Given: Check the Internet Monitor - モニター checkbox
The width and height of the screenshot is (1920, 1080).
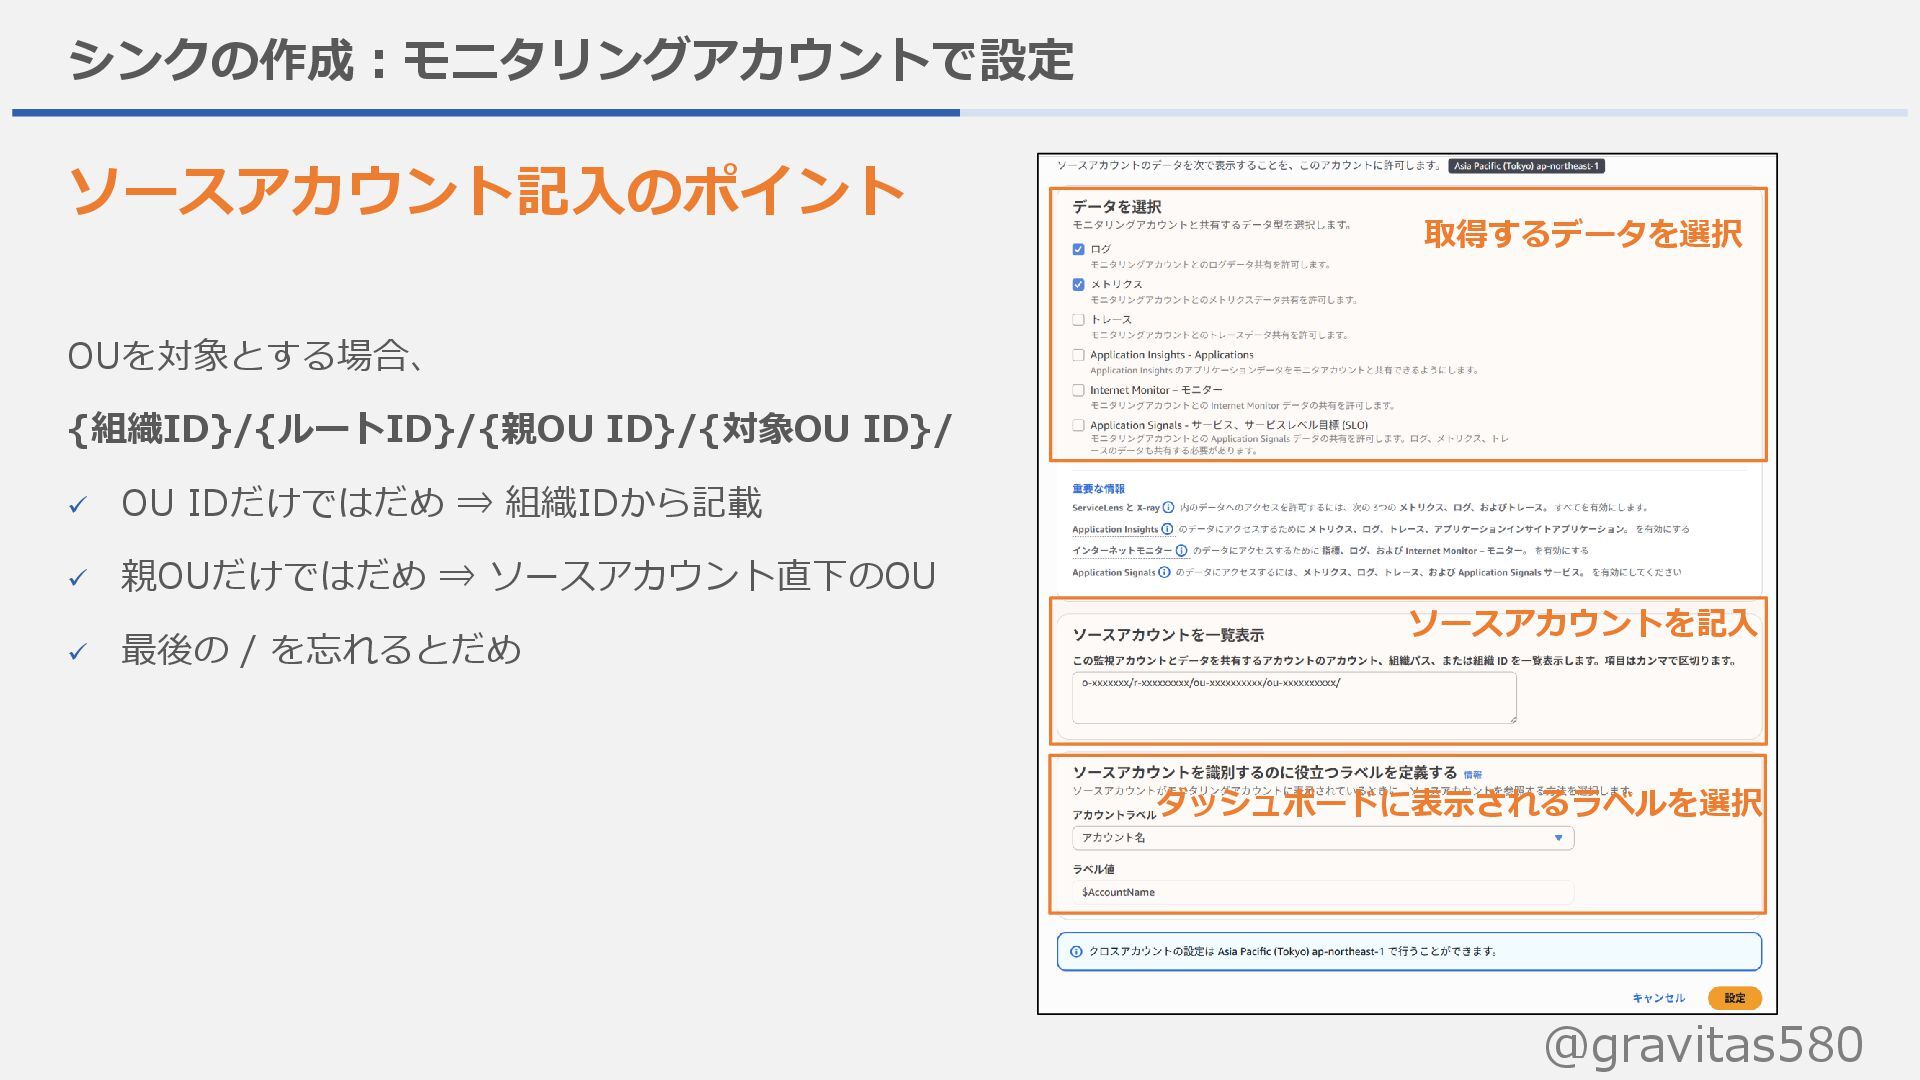Looking at the screenshot, I should tap(1078, 390).
